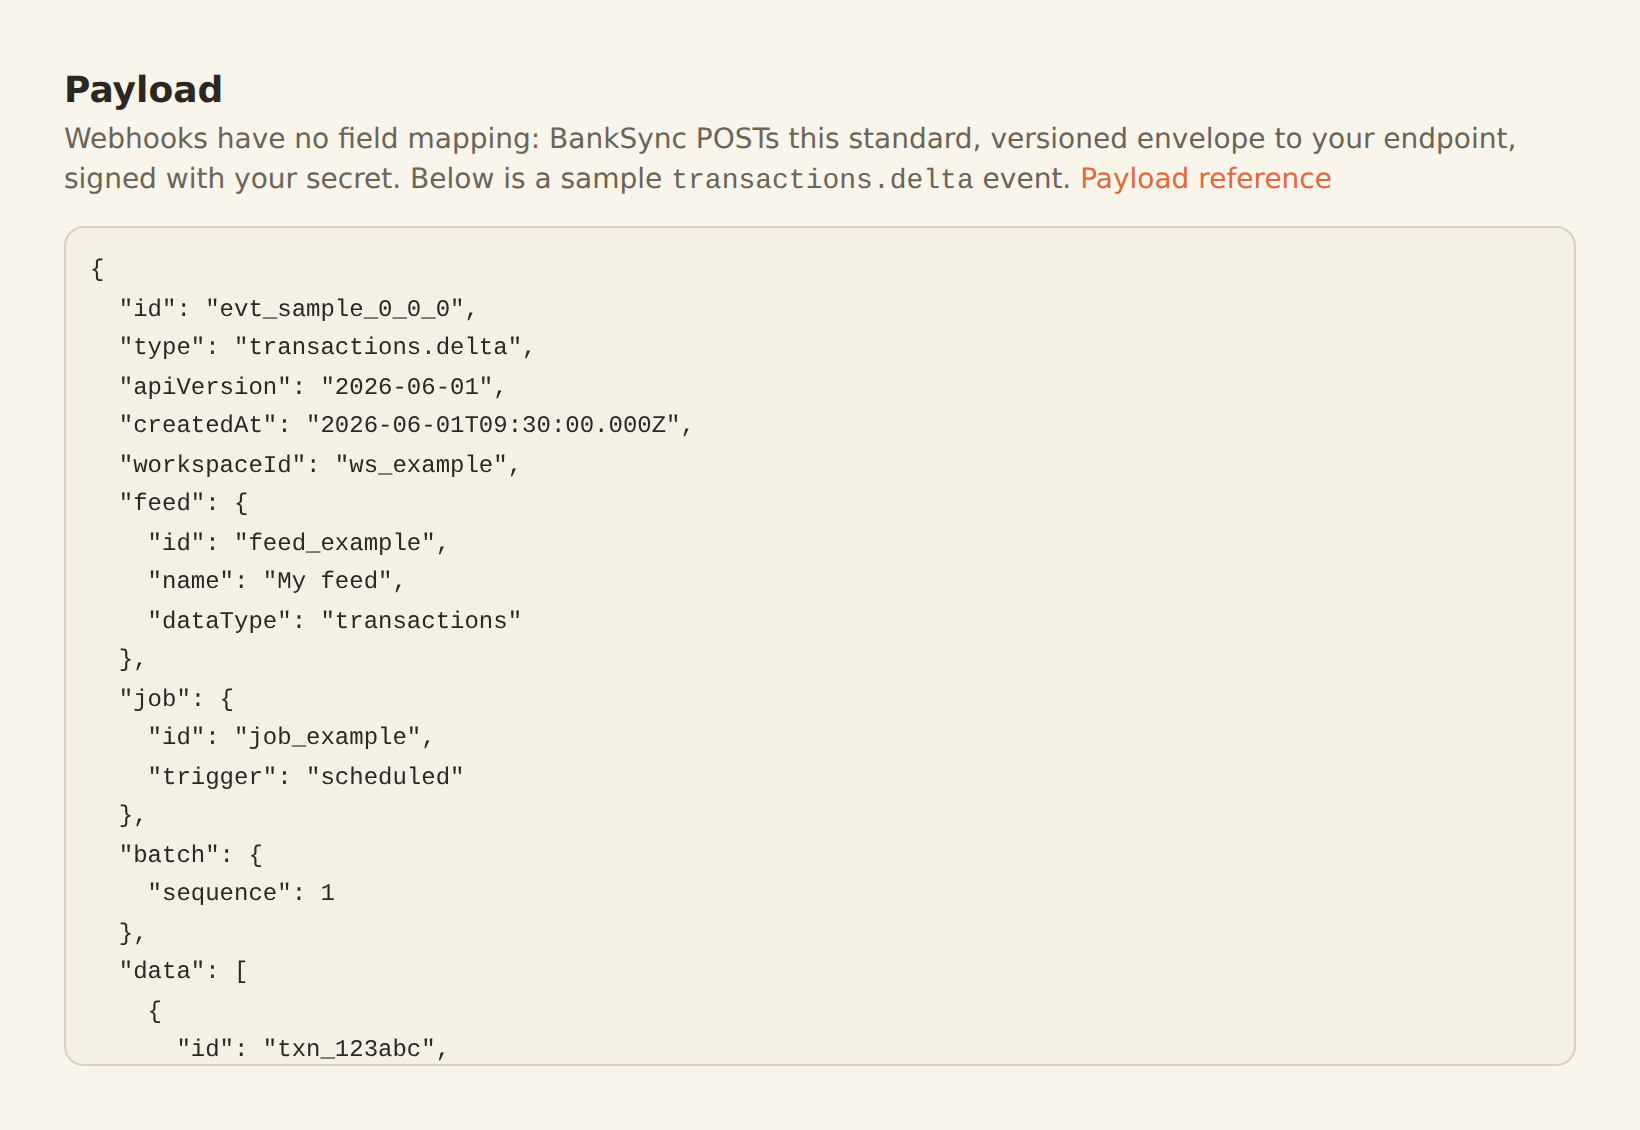Click the "job": { line
Screen dimensions: 1640x1130
point(176,698)
